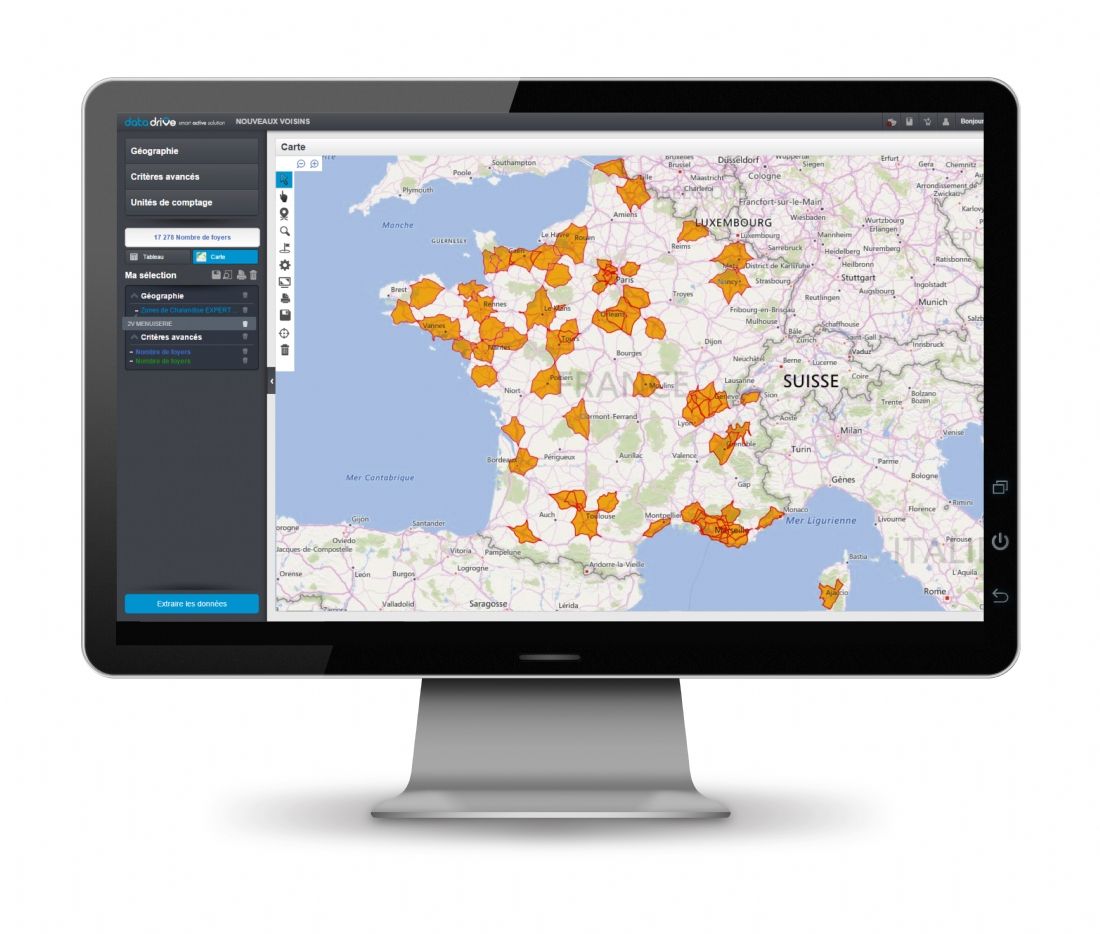Viewport: 1100px width, 934px height.
Task: Switch to the Carte view tab
Action: [225, 257]
